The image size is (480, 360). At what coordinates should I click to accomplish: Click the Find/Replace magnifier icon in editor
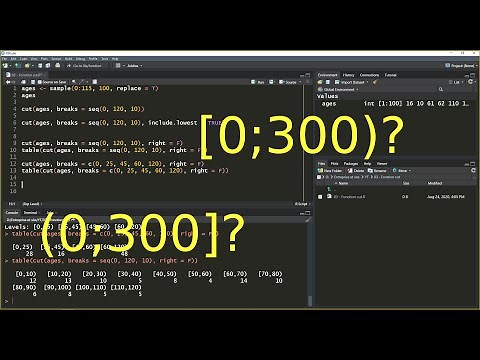click(x=74, y=82)
